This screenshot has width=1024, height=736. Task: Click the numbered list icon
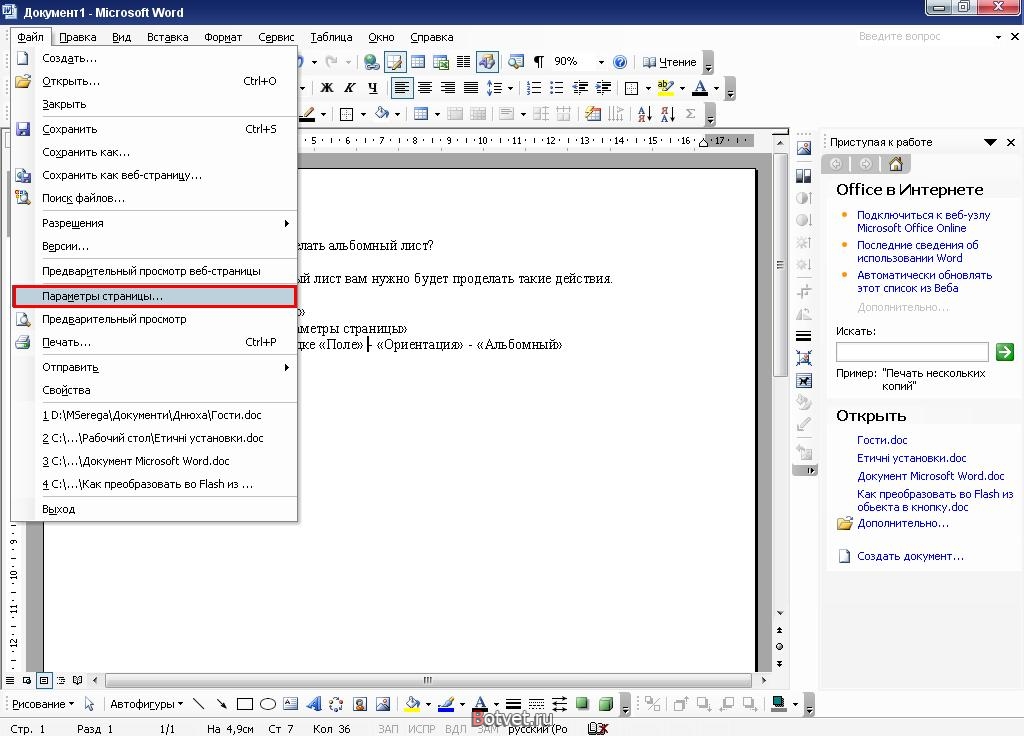pos(533,88)
